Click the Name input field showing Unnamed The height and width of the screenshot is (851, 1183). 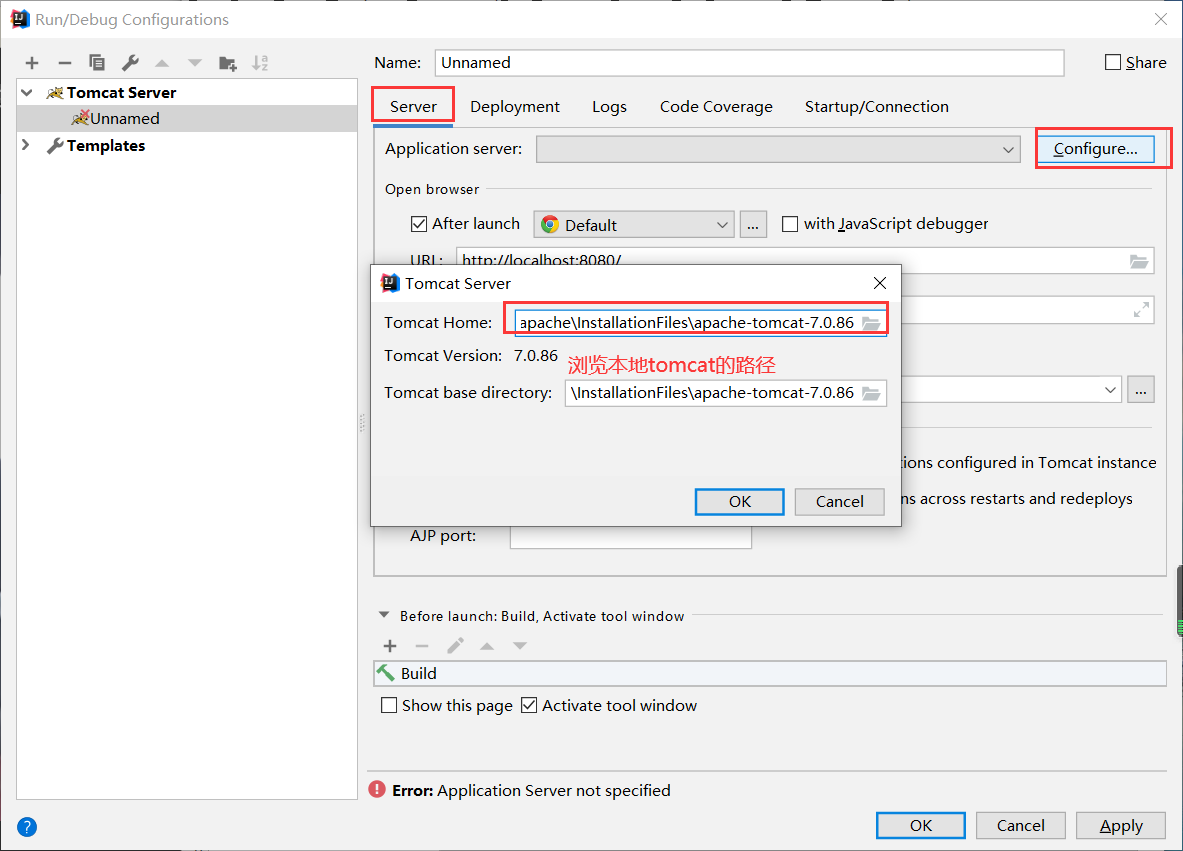click(x=748, y=62)
